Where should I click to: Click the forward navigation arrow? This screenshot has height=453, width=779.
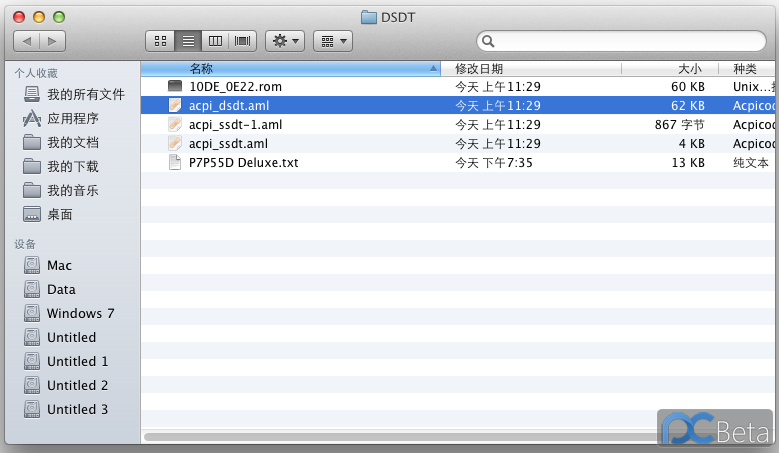(x=52, y=41)
